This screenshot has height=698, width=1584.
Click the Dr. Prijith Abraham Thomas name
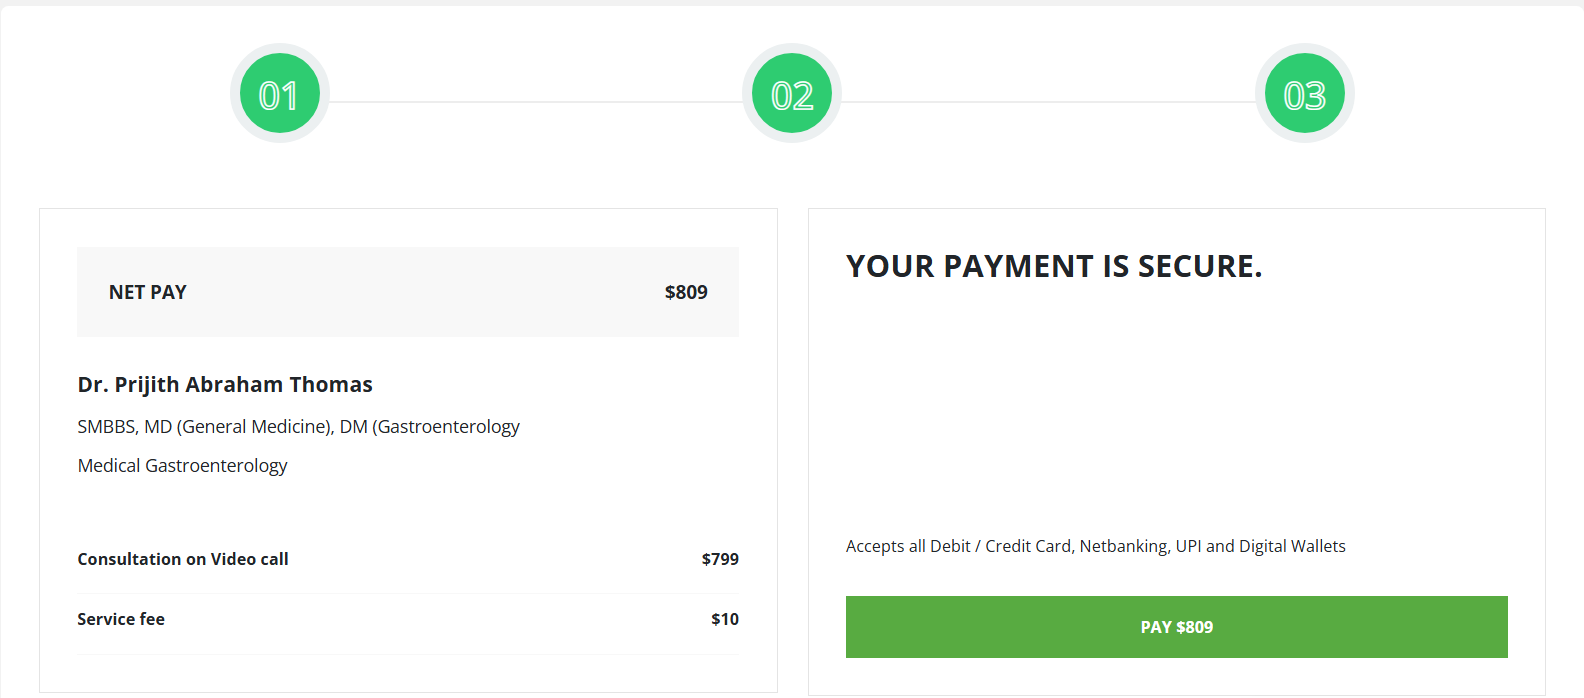click(225, 385)
